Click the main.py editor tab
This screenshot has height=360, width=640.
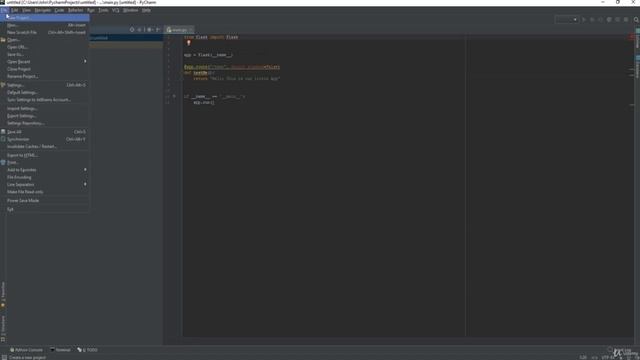pyautogui.click(x=178, y=30)
